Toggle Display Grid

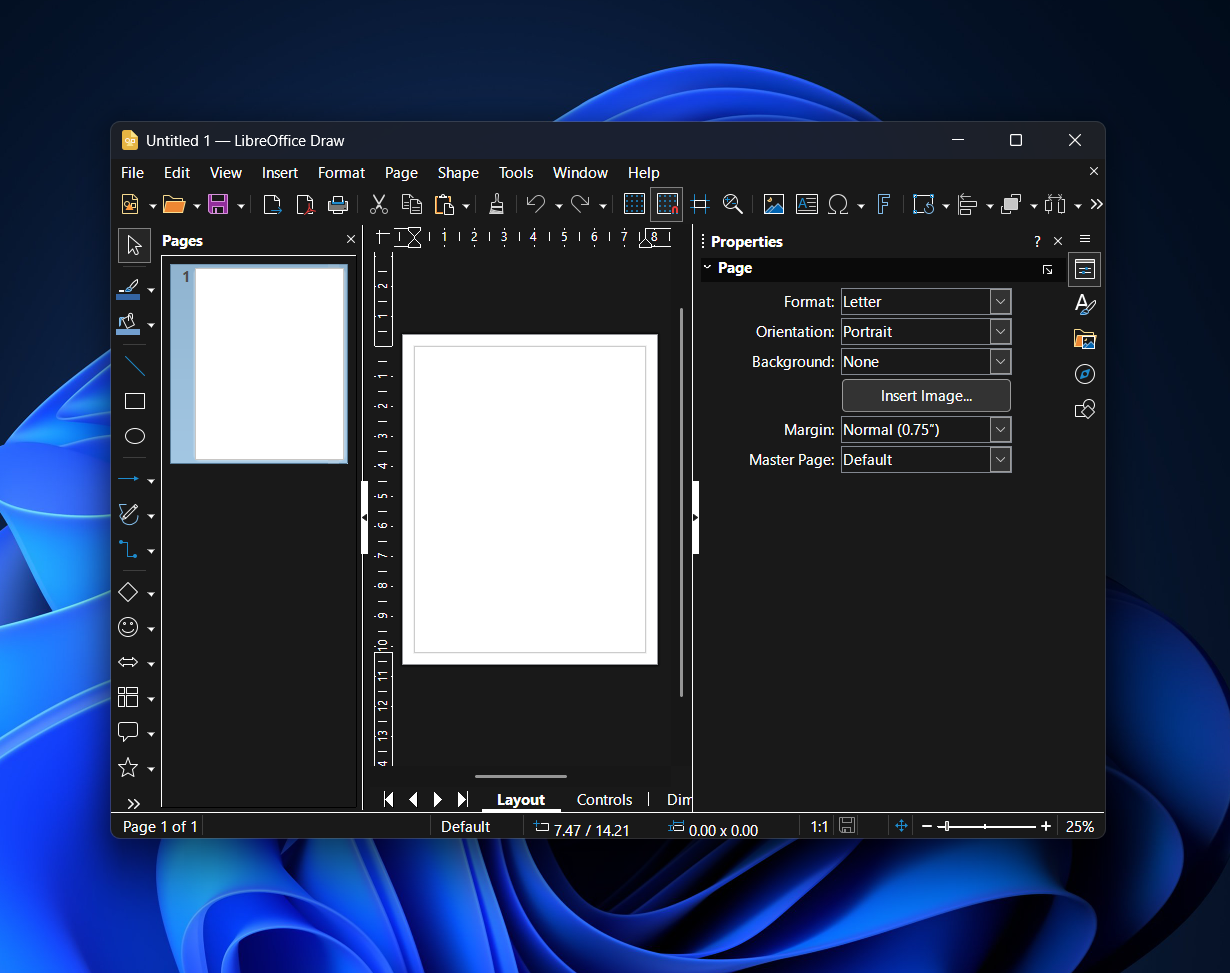point(634,205)
